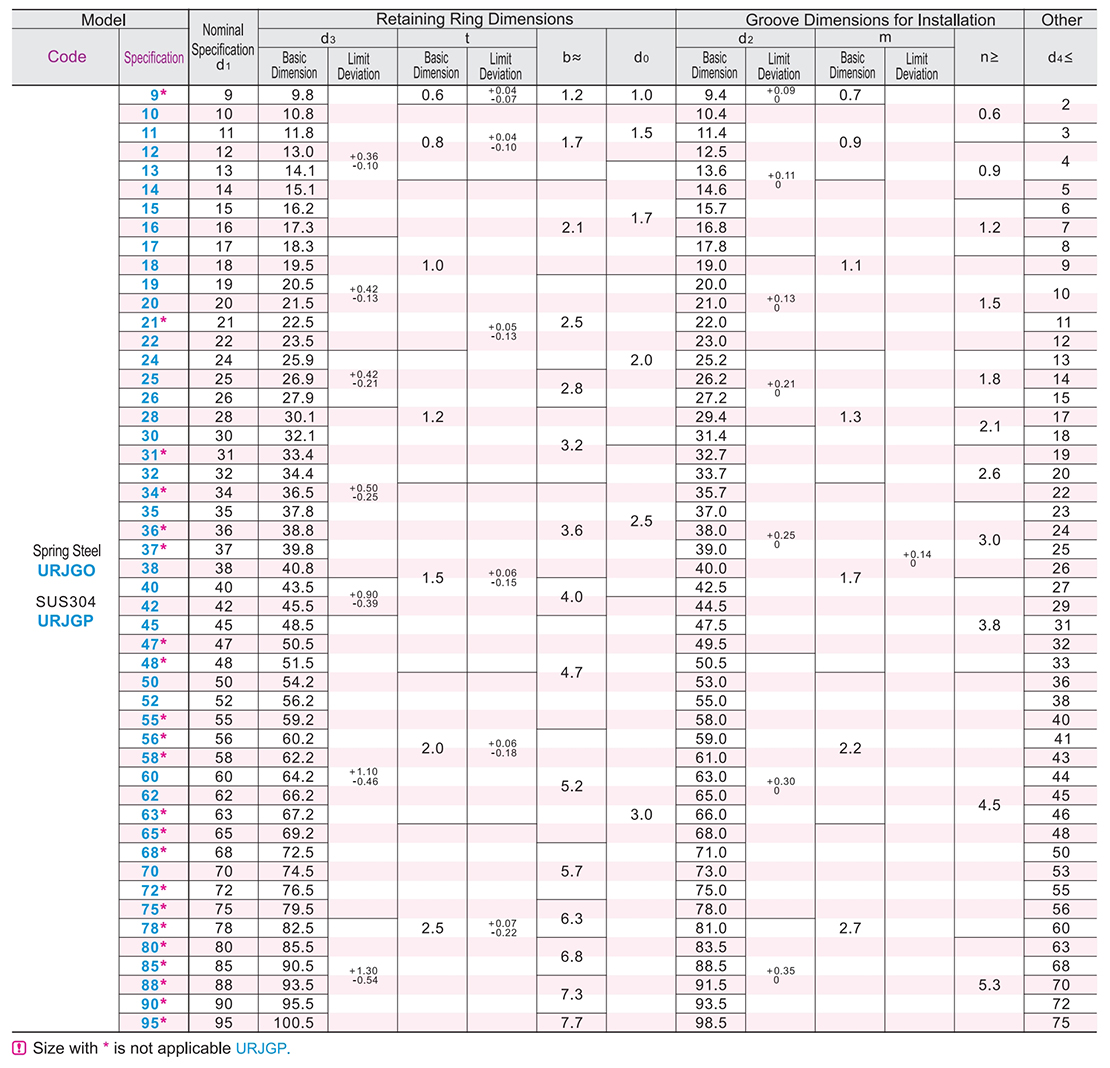Choose the blue specification code 31*
The image size is (1110, 1068).
point(154,454)
